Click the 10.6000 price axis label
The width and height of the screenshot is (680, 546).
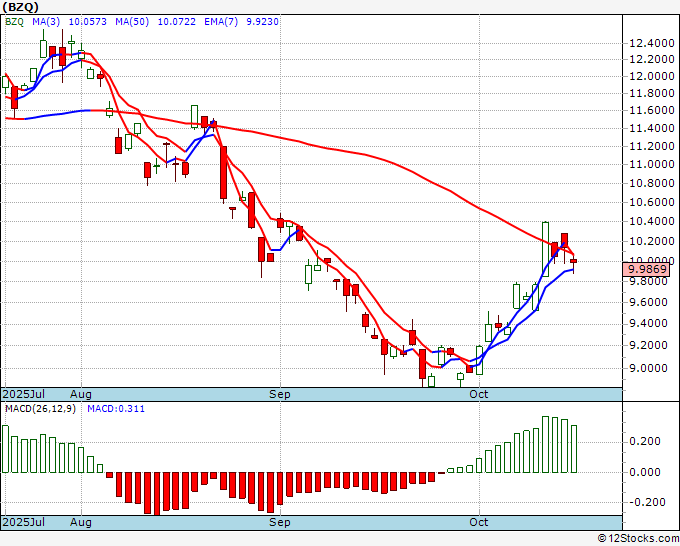(x=652, y=202)
